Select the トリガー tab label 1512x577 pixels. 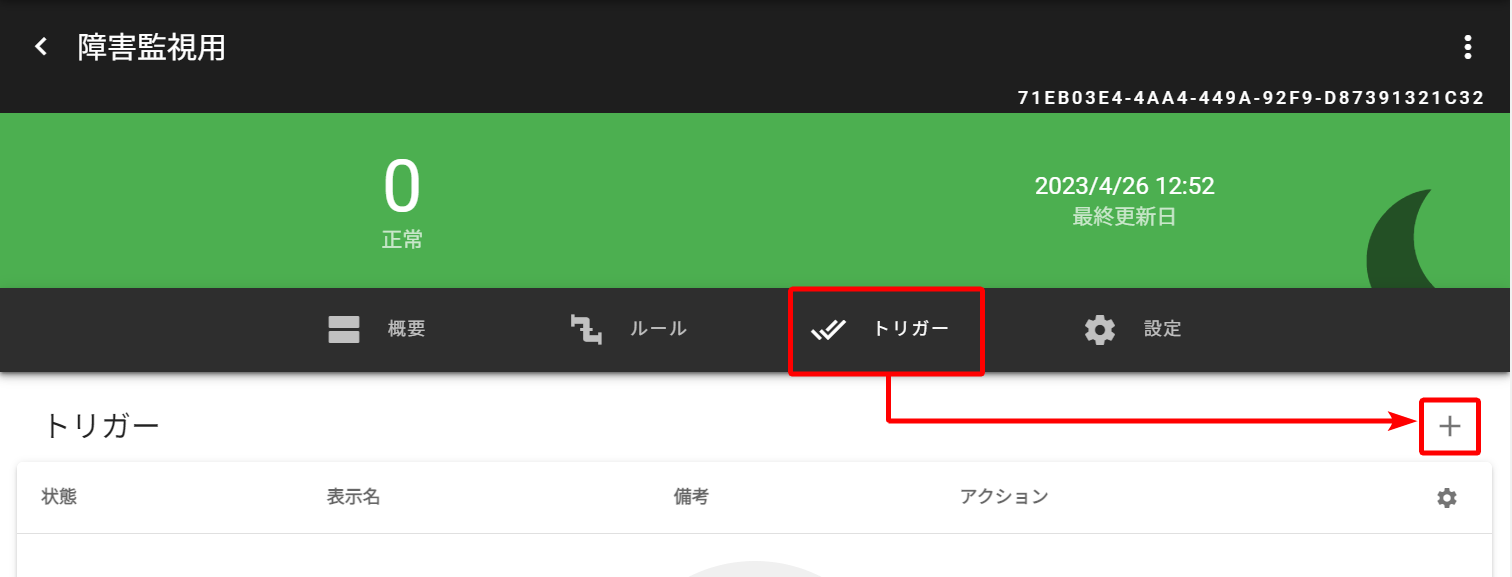pos(910,329)
